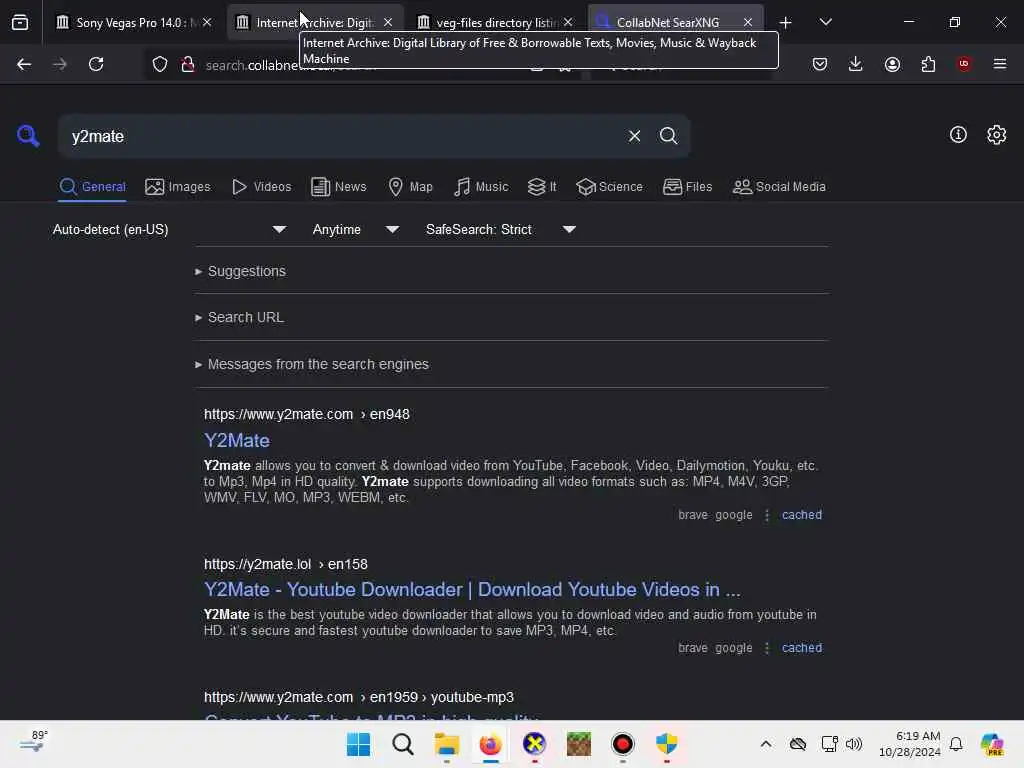Open the Firefox account icon
Viewport: 1024px width, 768px height.
(892, 64)
